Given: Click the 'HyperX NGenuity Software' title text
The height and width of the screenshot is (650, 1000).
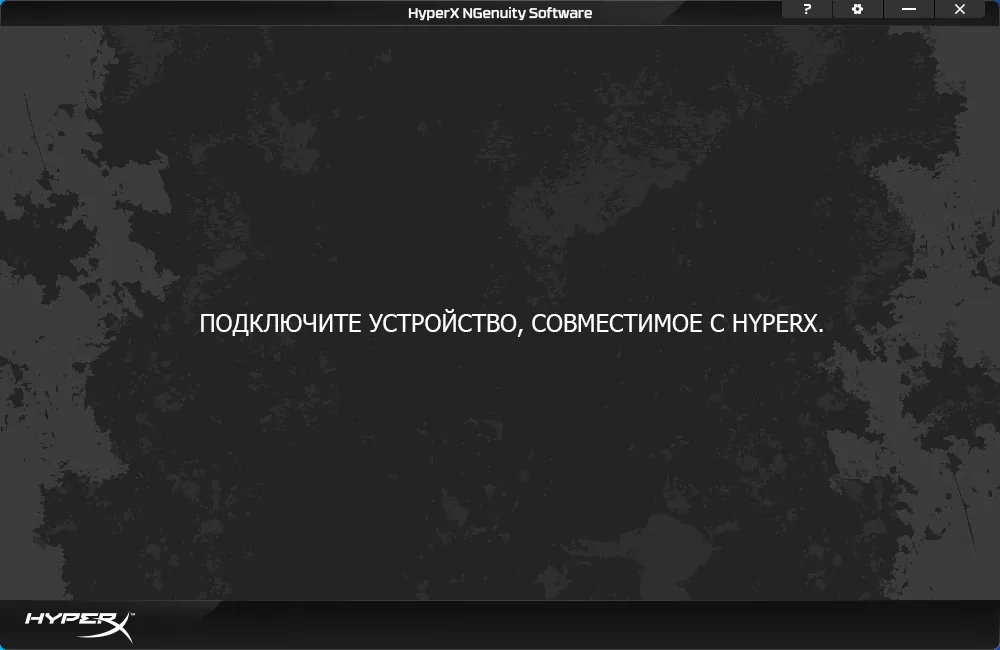Looking at the screenshot, I should (500, 13).
